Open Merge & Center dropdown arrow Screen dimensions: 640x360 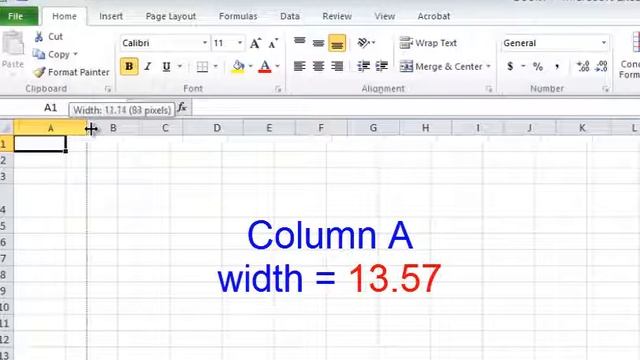pyautogui.click(x=489, y=66)
